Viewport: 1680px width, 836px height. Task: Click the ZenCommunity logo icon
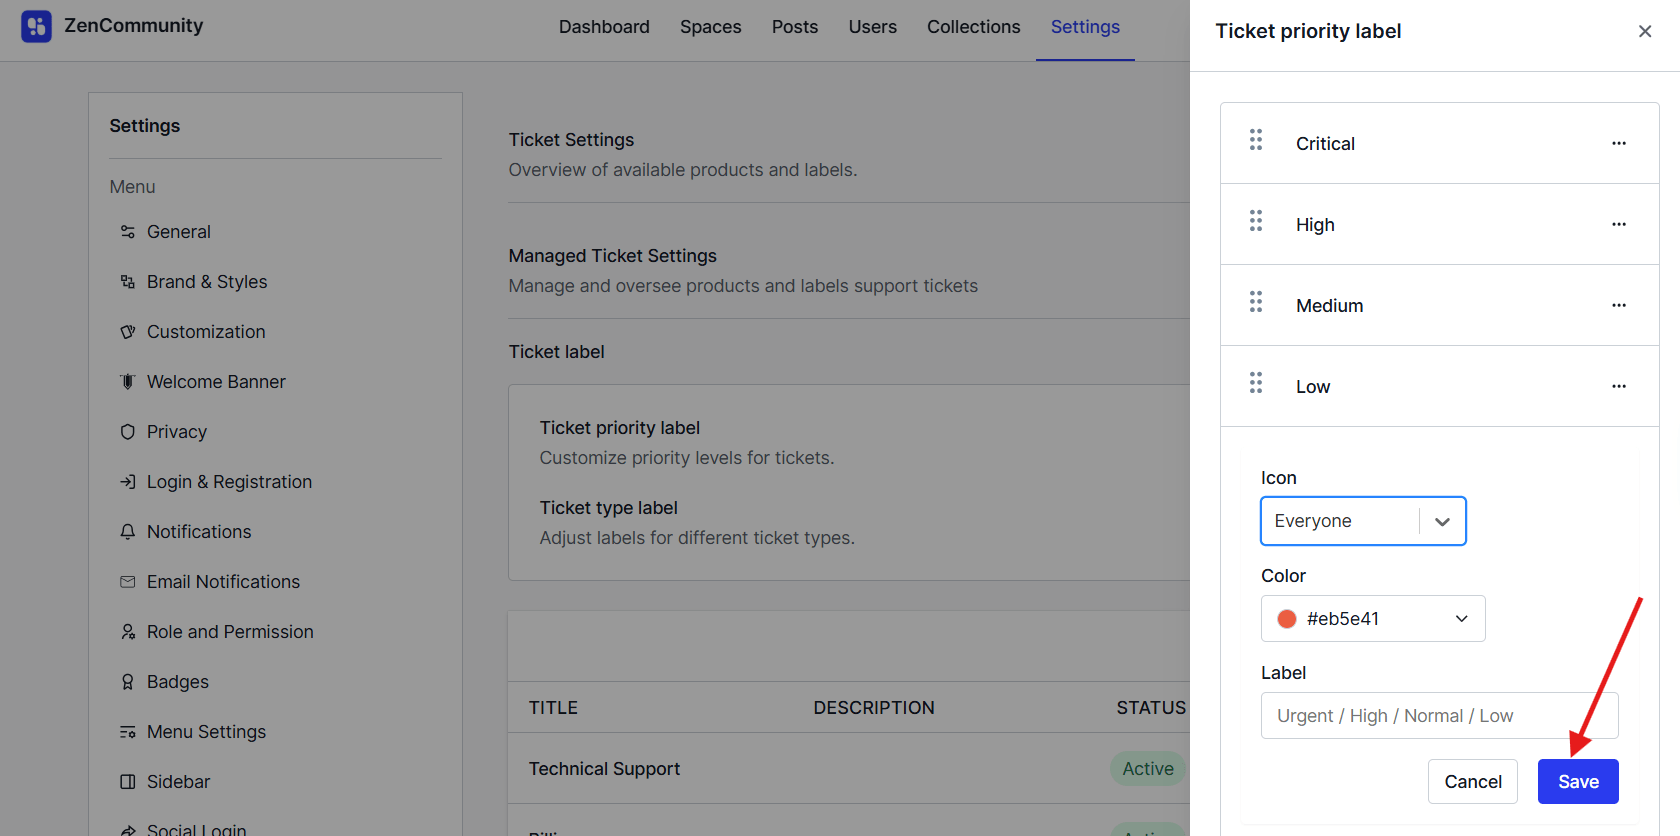(36, 27)
